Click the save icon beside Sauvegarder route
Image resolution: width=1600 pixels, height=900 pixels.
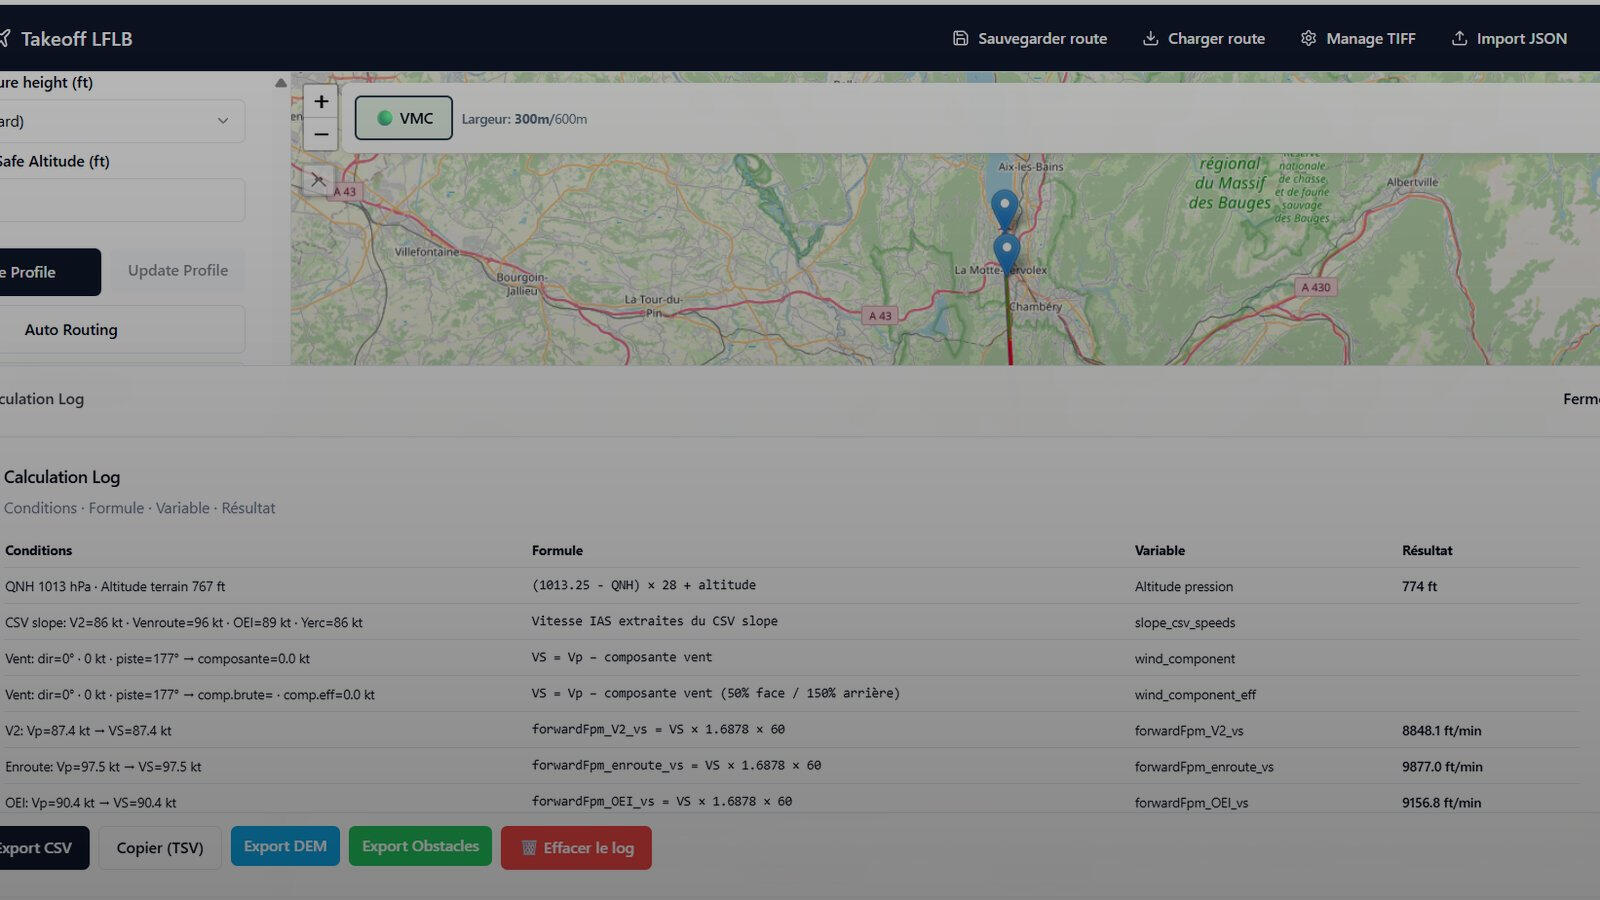click(960, 38)
